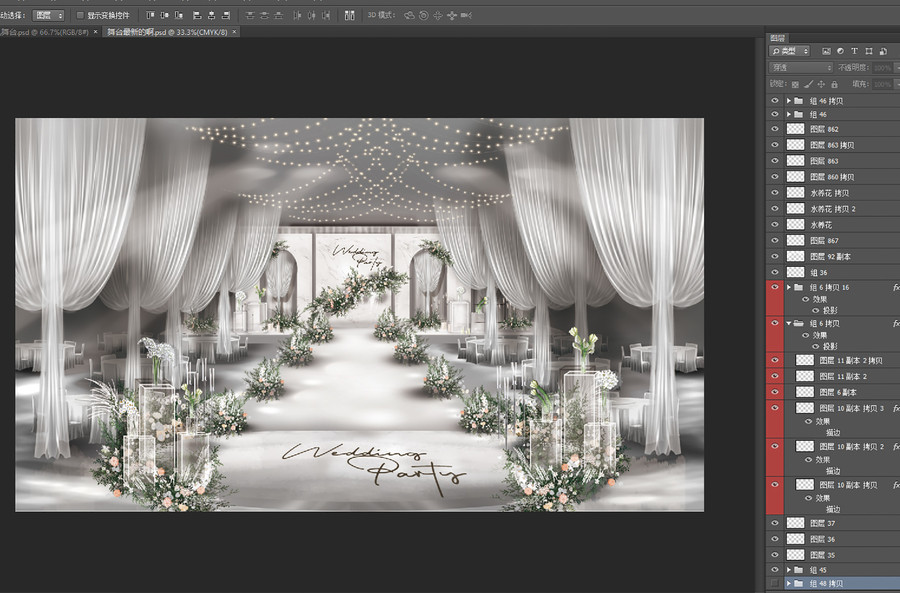Select the 3D scale camera icon
The width and height of the screenshot is (900, 593).
[467, 15]
